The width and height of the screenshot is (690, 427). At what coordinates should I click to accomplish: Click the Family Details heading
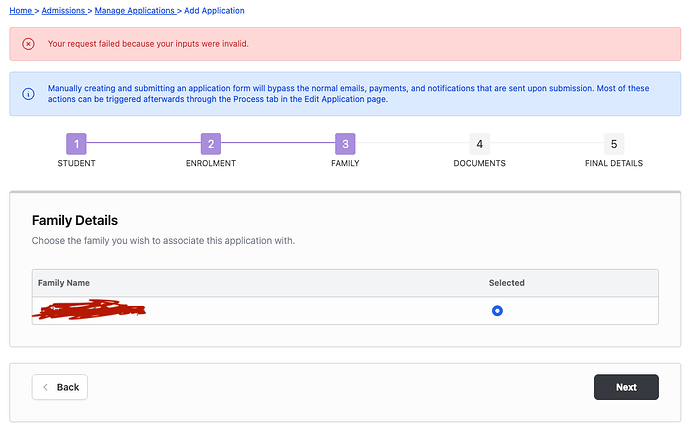point(75,220)
